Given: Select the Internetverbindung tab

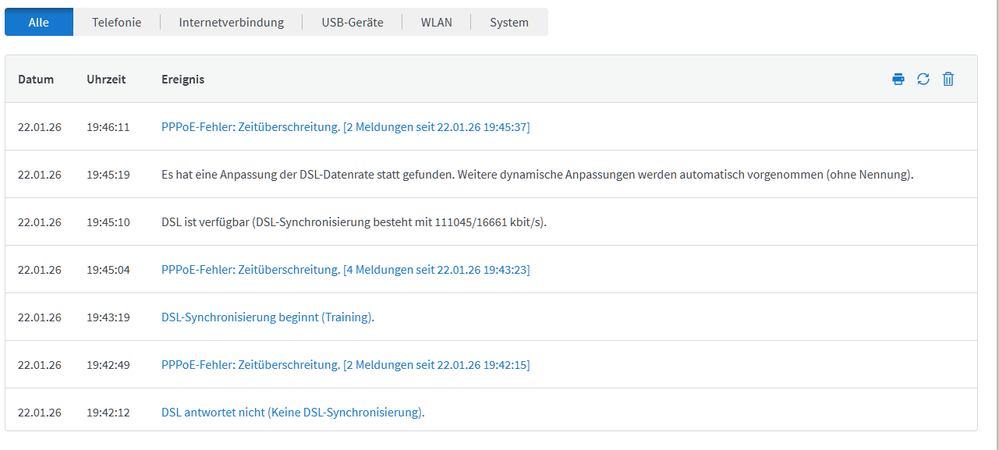Looking at the screenshot, I should (x=231, y=22).
